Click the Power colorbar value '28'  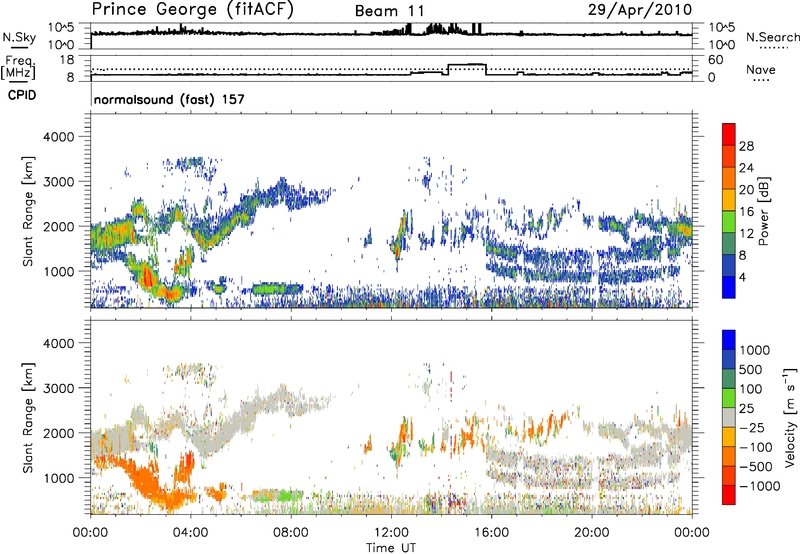coord(746,146)
